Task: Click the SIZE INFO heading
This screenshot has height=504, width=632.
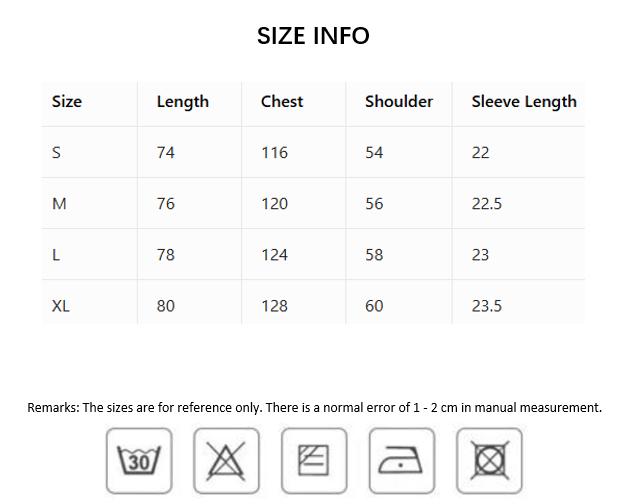Action: coord(313,36)
